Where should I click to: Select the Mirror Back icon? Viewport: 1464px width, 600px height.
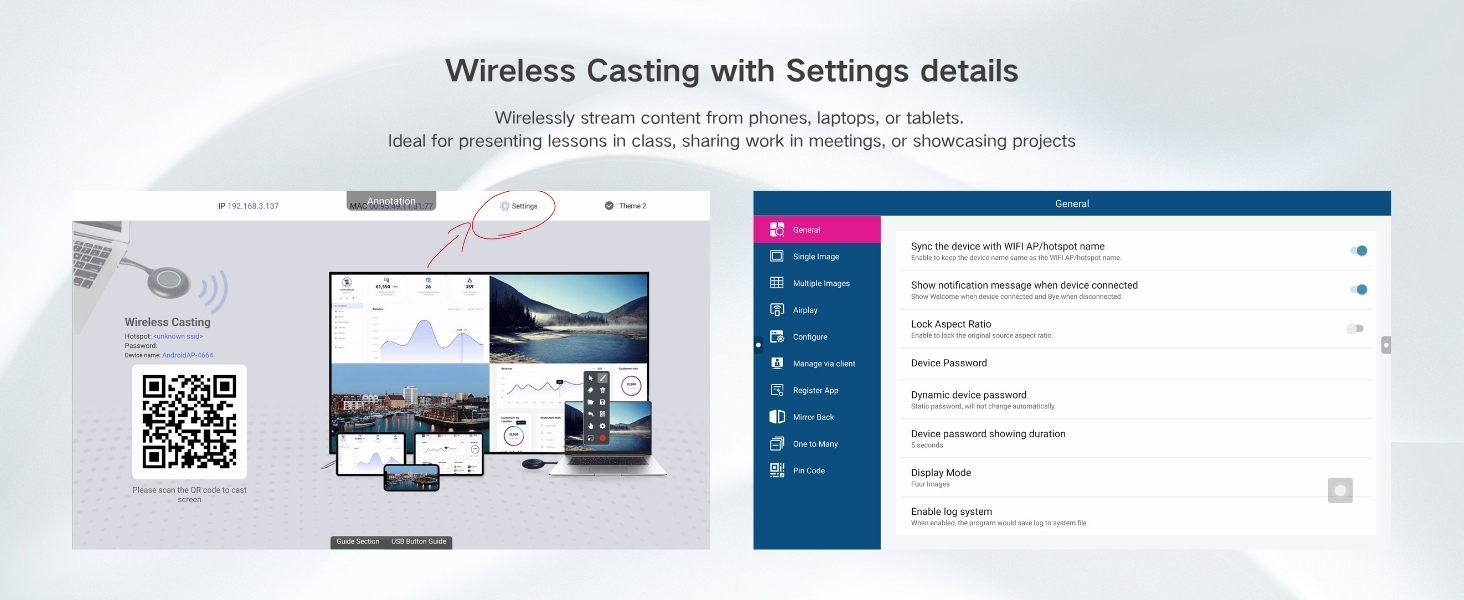click(x=777, y=417)
